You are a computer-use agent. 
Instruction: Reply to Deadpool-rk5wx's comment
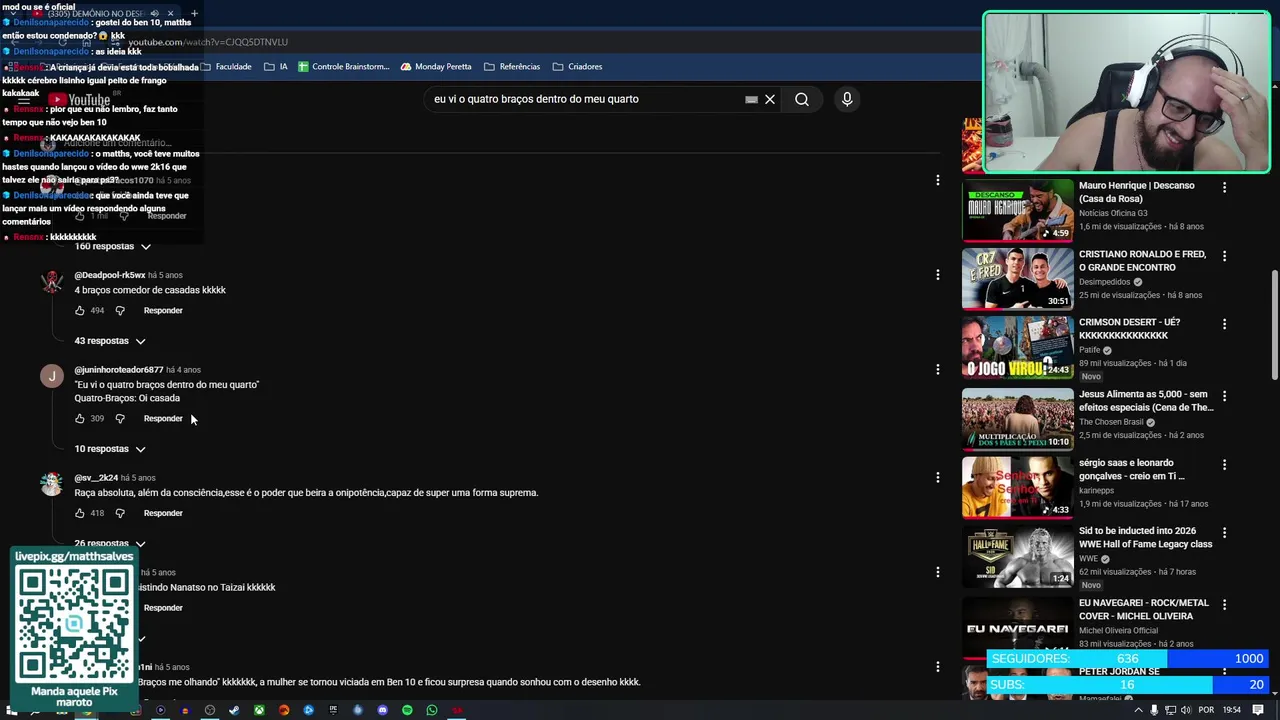click(x=163, y=310)
